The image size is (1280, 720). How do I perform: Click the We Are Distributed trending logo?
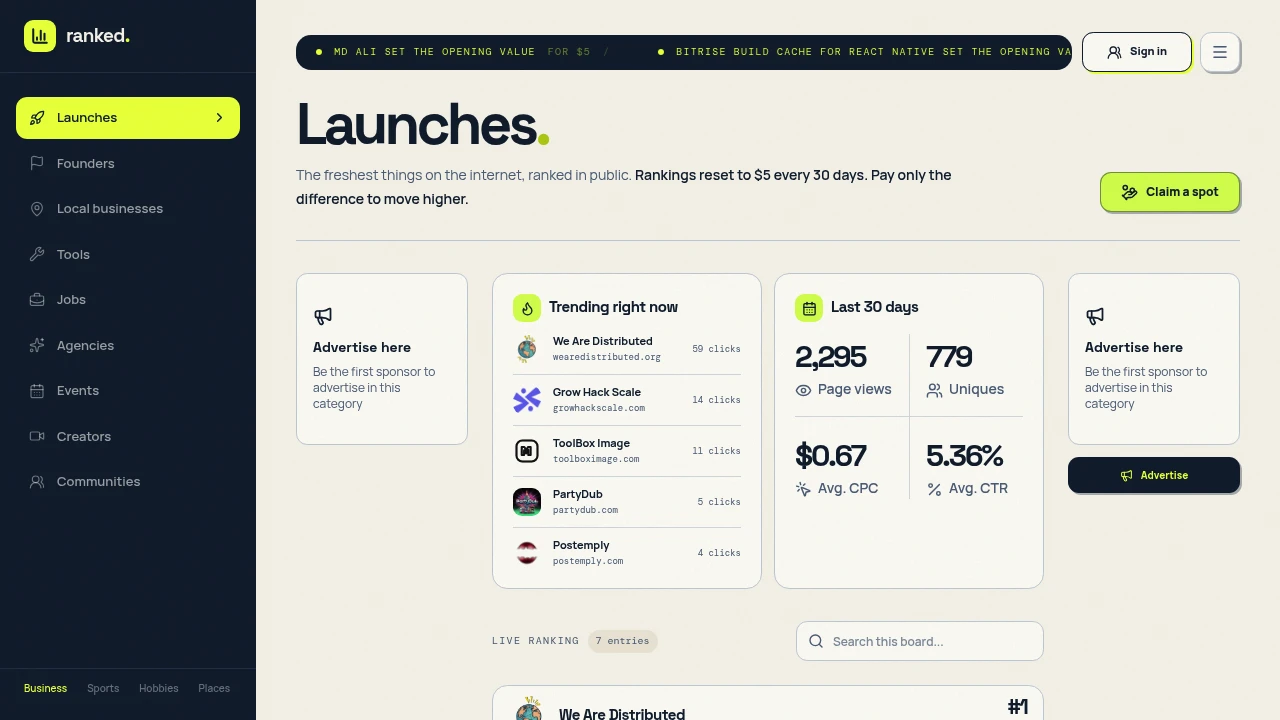[527, 349]
